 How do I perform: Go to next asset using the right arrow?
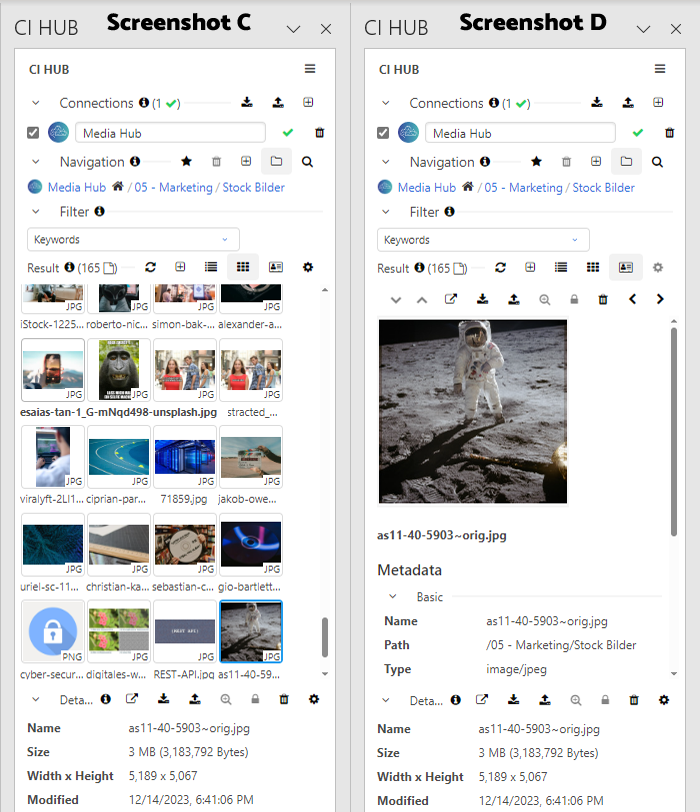660,299
